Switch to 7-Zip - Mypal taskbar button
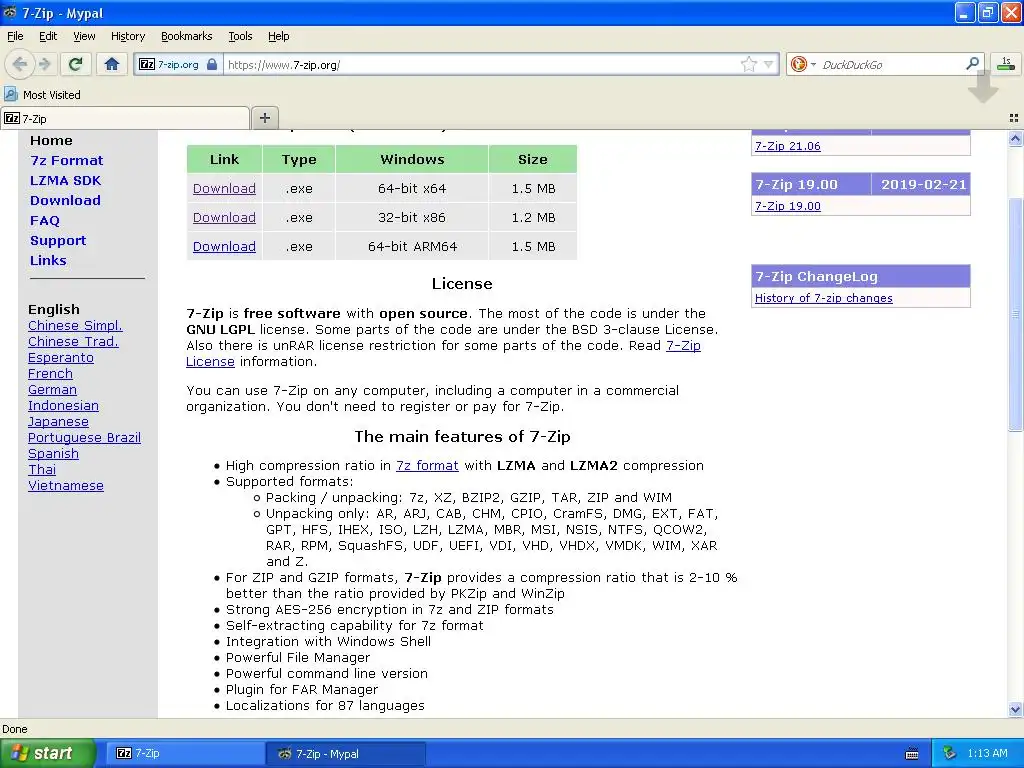Viewport: 1024px width, 768px height. pos(346,754)
